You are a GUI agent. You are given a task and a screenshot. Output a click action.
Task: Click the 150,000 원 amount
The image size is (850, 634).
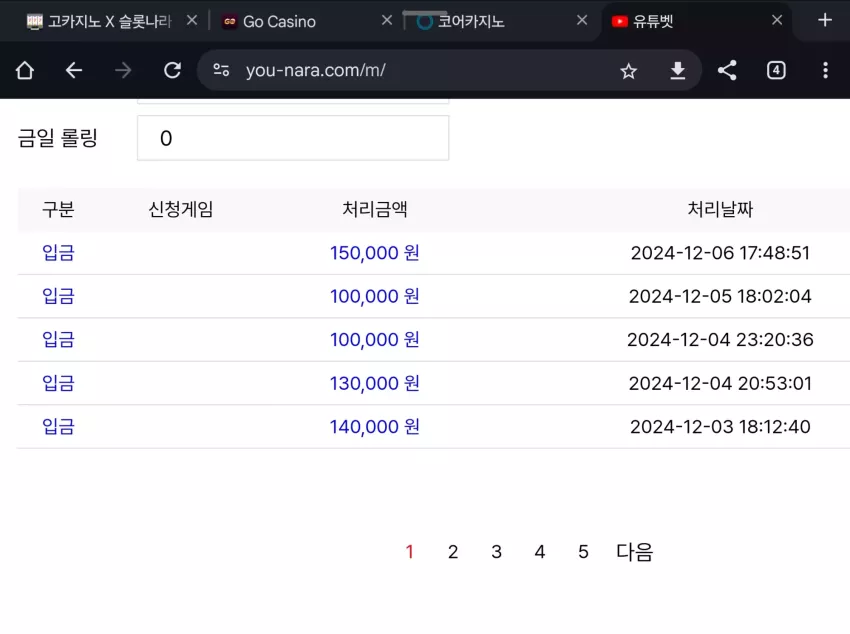[375, 253]
